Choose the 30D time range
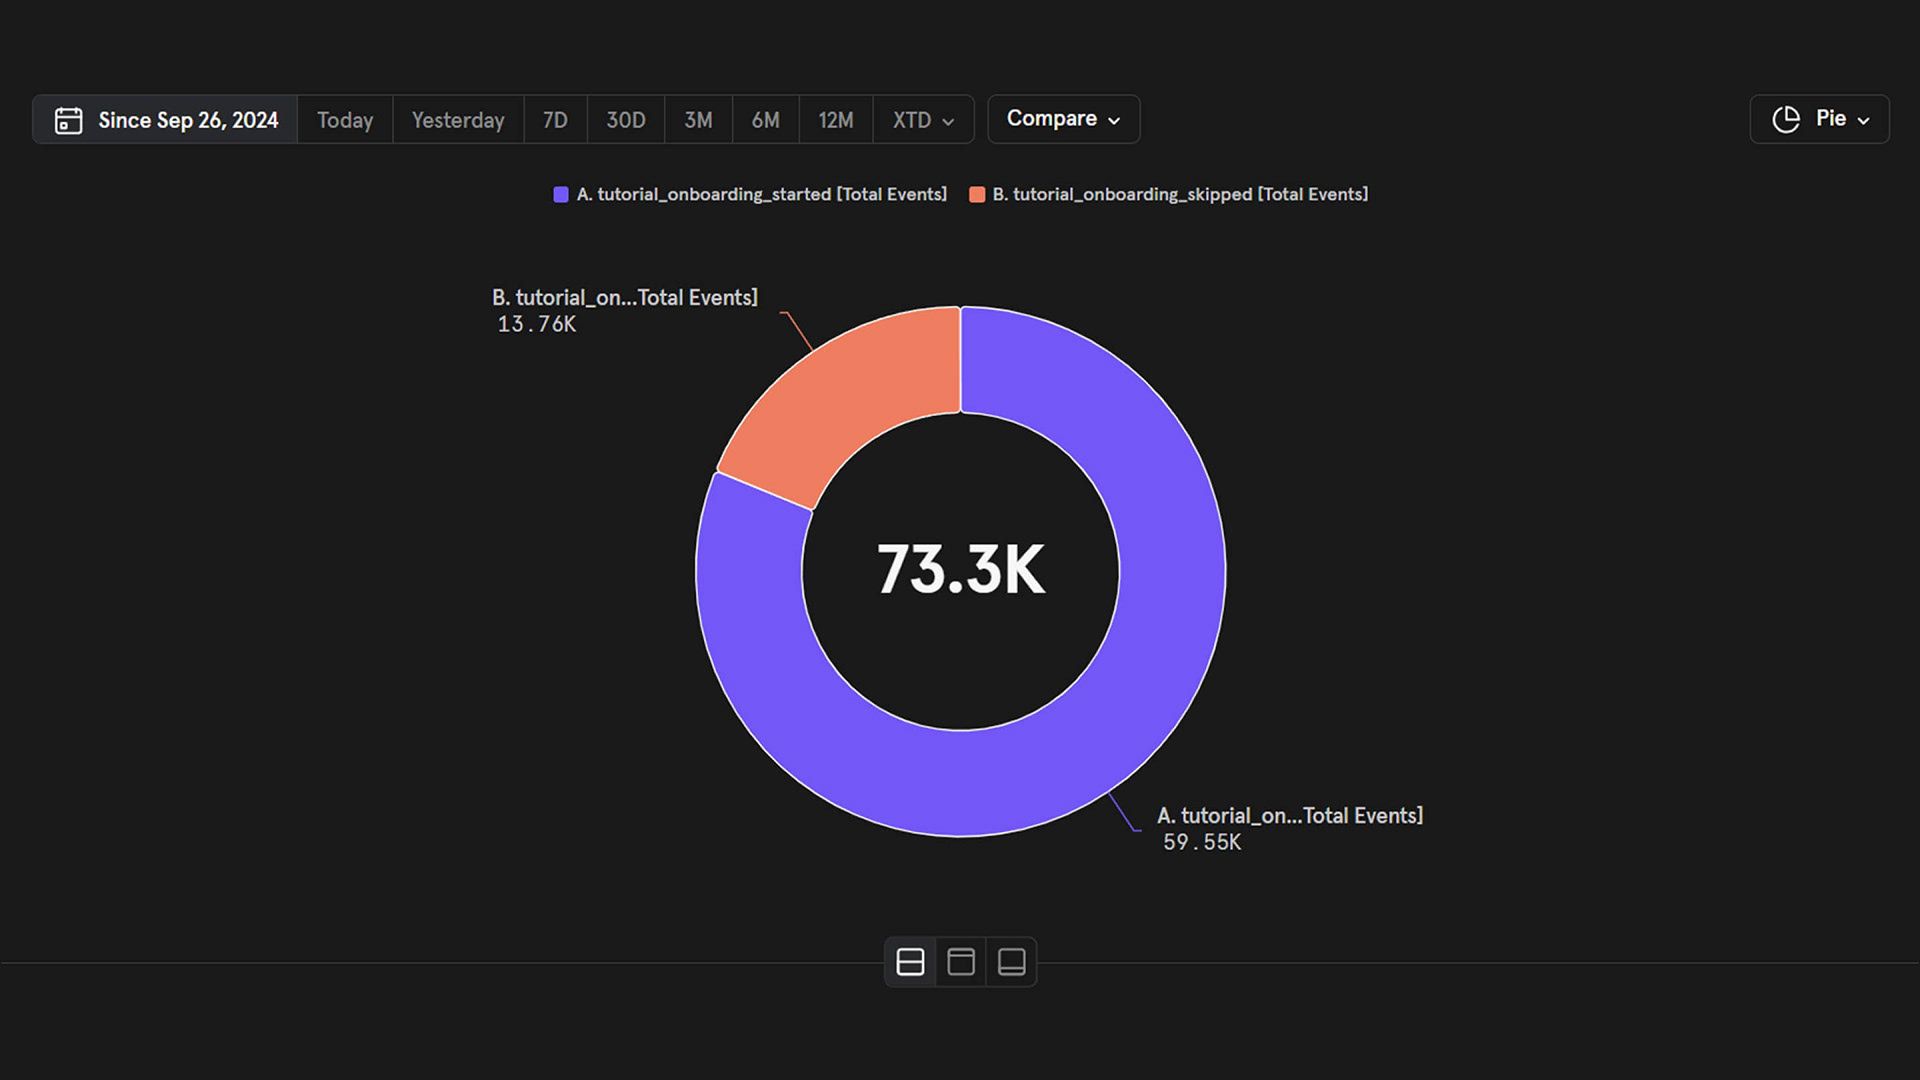 pyautogui.click(x=626, y=120)
